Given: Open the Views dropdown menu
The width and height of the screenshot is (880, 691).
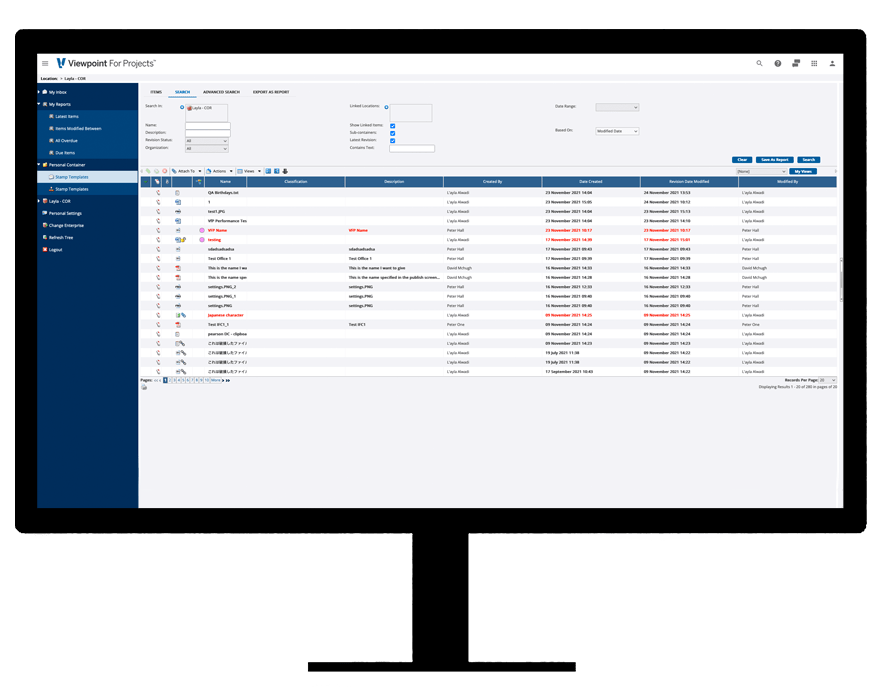Looking at the screenshot, I should click(x=249, y=171).
